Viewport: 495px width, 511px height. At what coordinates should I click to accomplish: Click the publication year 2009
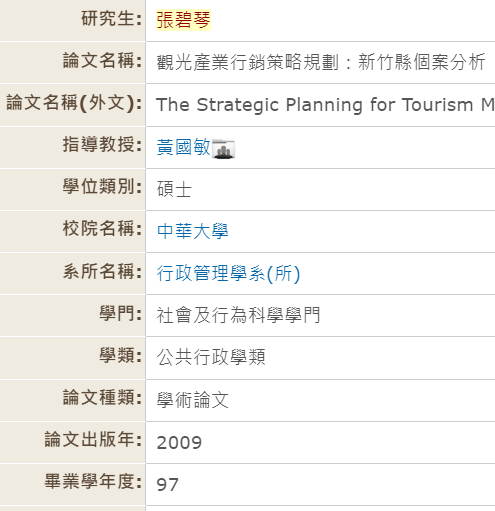coord(179,443)
